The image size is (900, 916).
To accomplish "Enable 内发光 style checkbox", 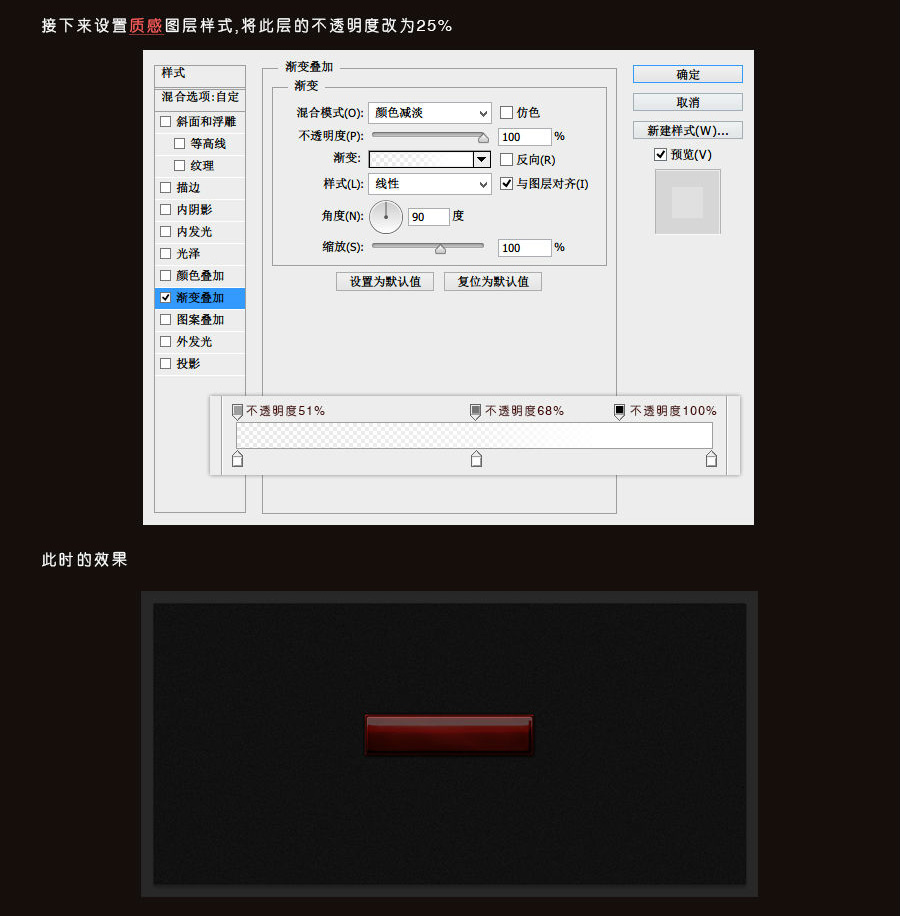I will point(166,232).
